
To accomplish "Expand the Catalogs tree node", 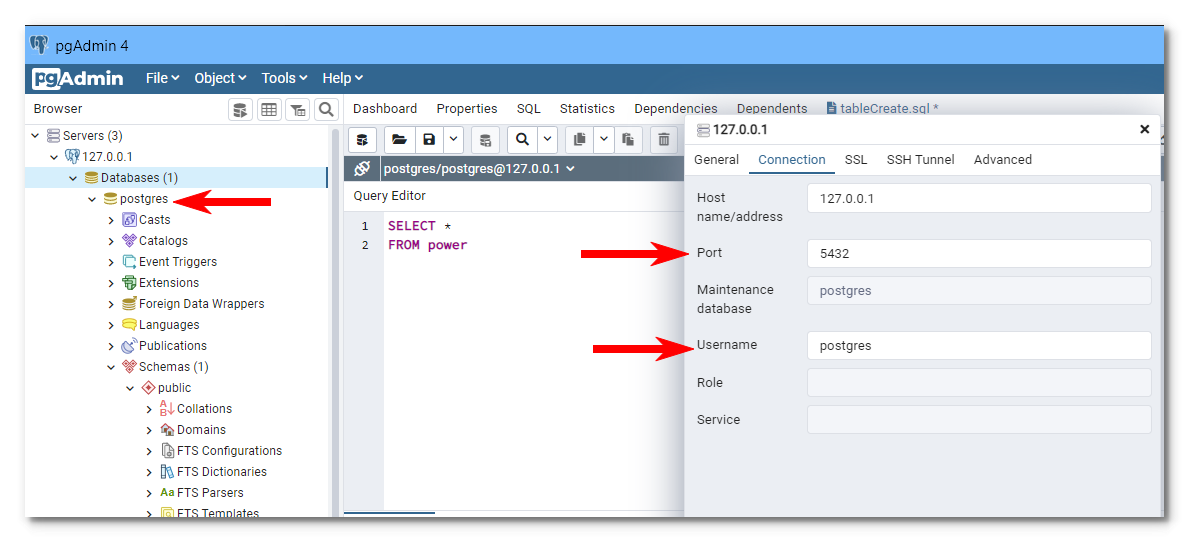I will coord(111,241).
